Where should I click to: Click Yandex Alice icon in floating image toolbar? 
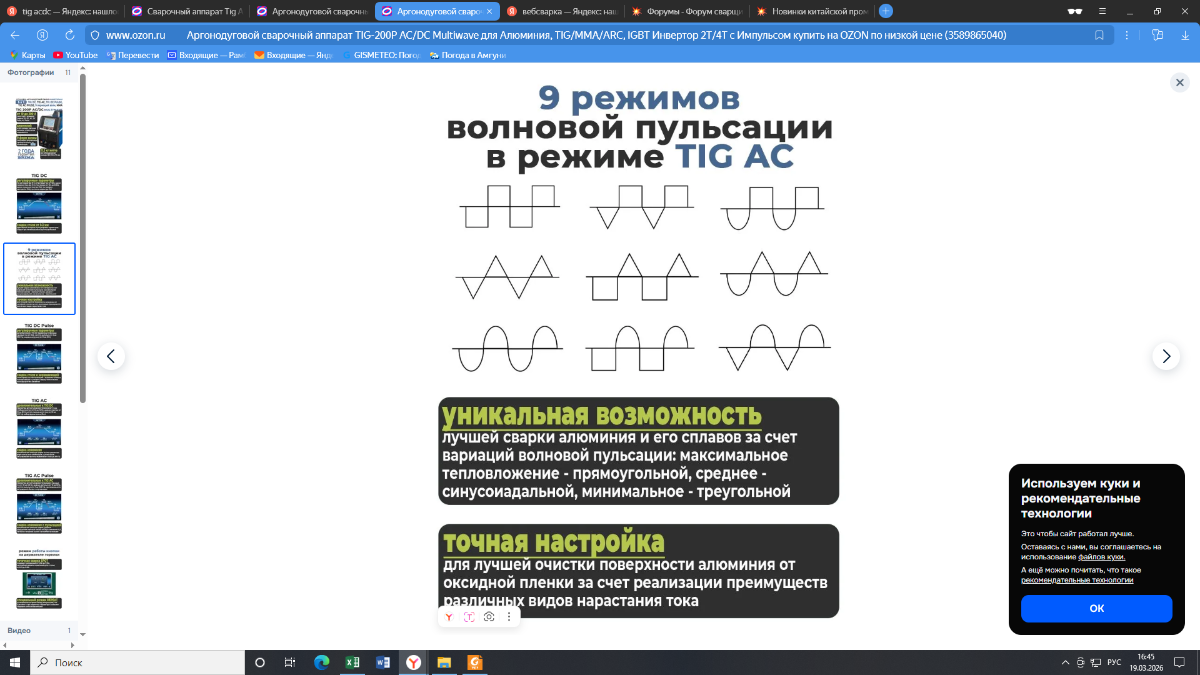coord(450,617)
